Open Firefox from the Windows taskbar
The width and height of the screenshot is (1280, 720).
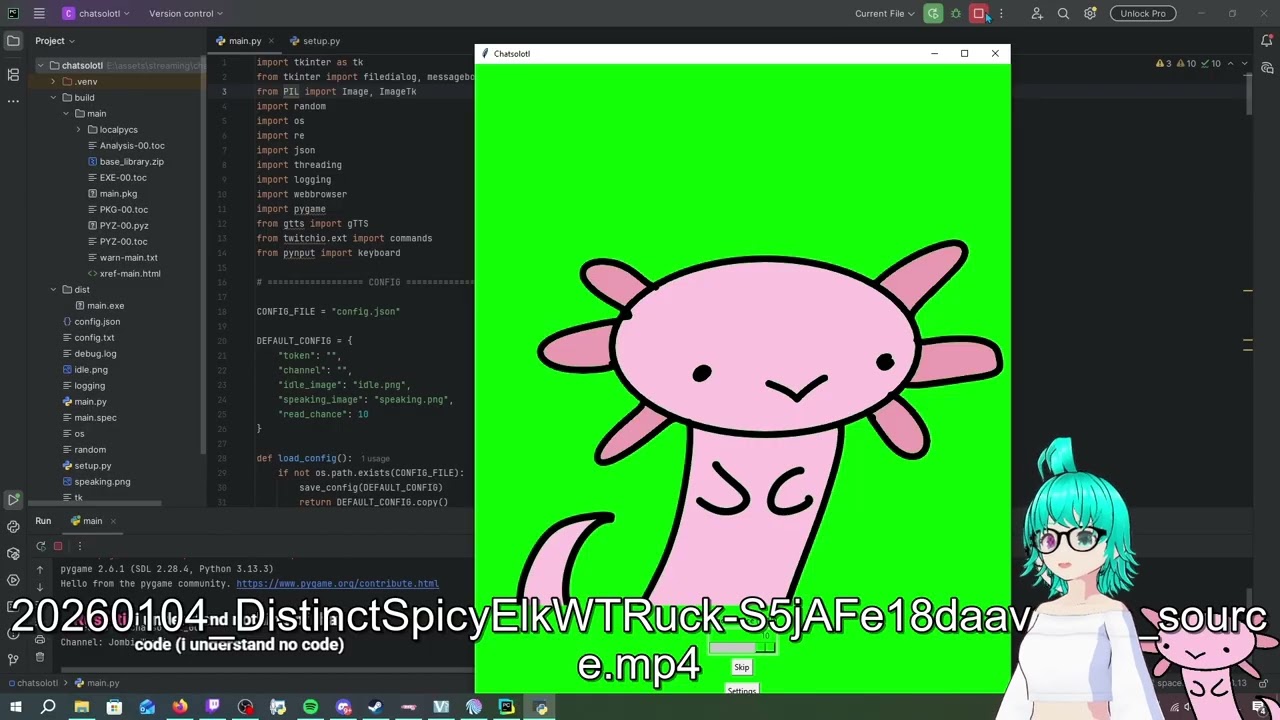(x=180, y=707)
